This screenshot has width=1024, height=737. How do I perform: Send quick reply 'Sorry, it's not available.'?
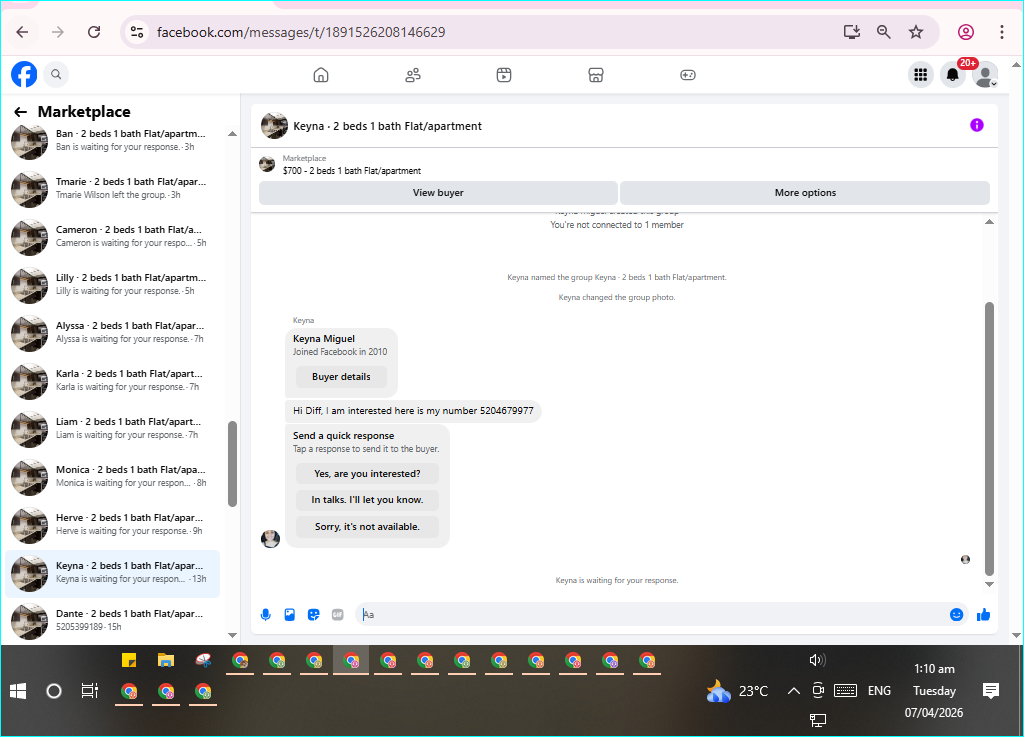367,527
